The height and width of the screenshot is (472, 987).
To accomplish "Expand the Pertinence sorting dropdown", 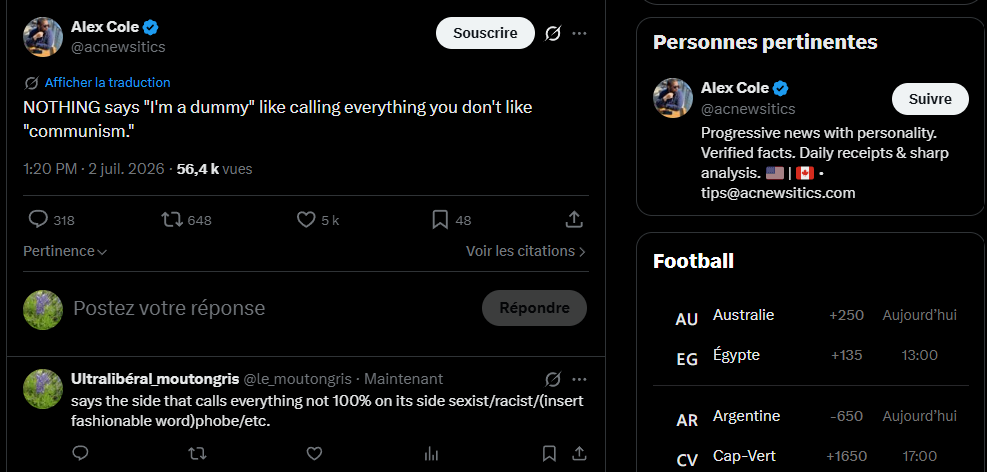I will pyautogui.click(x=65, y=251).
